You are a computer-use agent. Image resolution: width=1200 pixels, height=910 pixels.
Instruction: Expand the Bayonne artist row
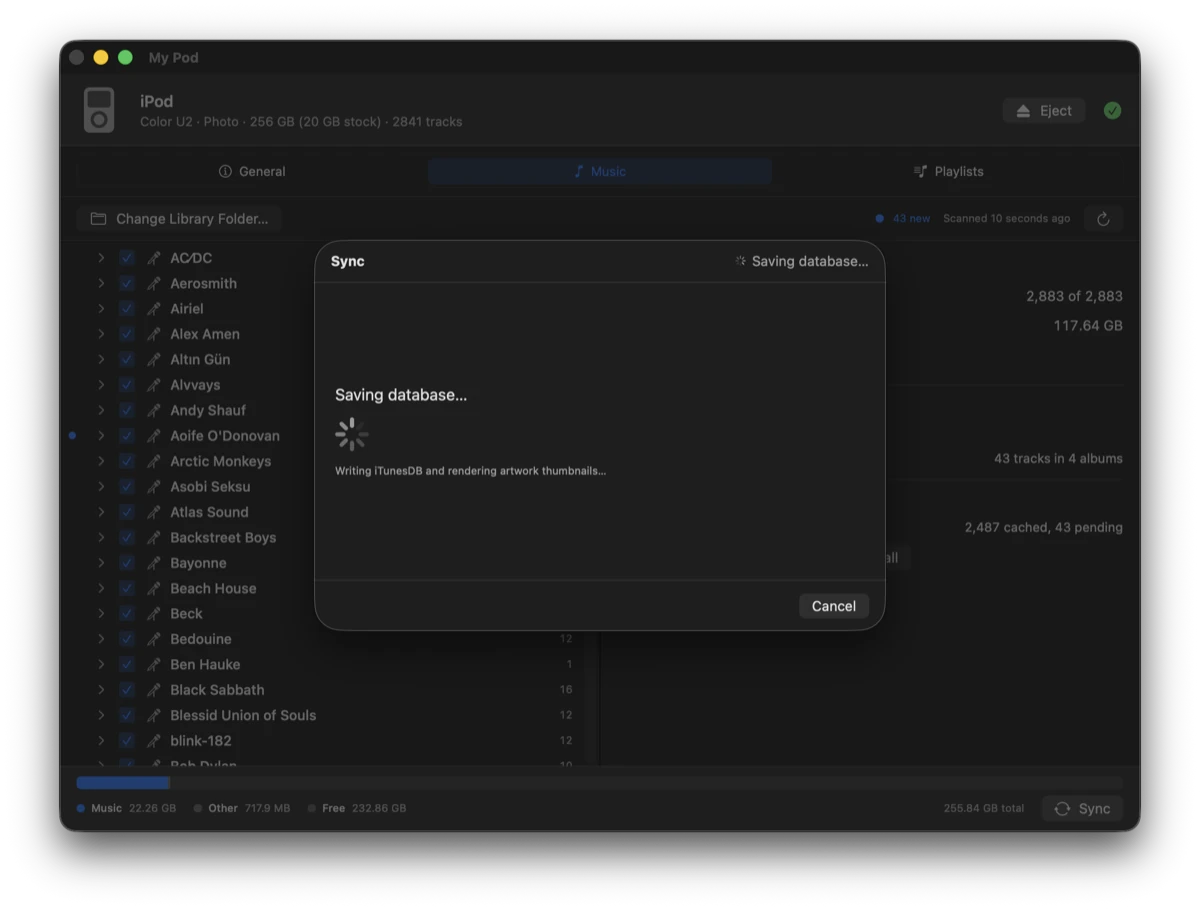(101, 563)
